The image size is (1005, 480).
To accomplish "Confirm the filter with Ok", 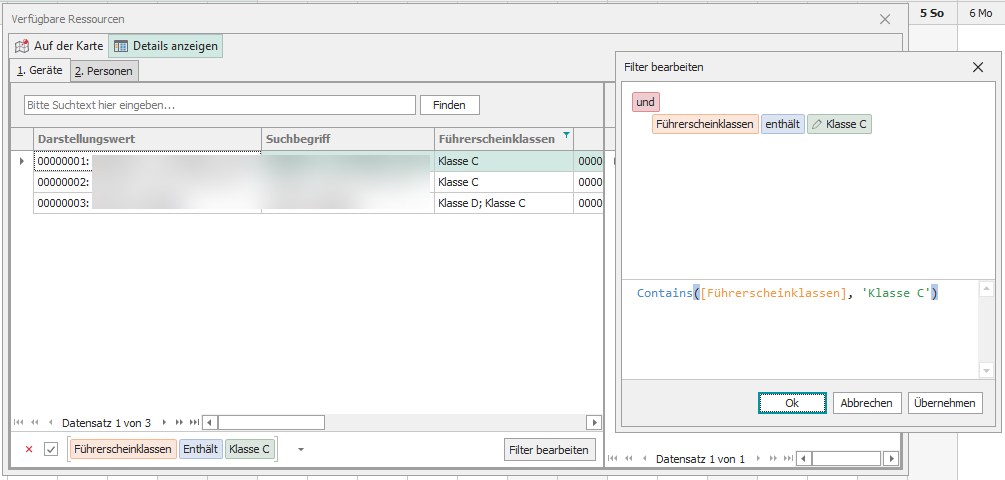I will pos(791,403).
